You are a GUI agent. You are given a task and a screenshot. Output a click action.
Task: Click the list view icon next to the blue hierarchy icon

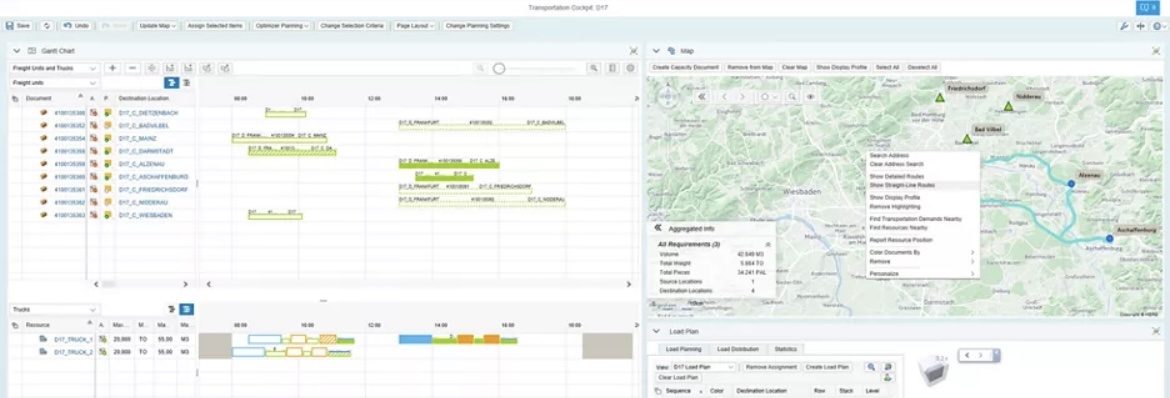tap(186, 83)
